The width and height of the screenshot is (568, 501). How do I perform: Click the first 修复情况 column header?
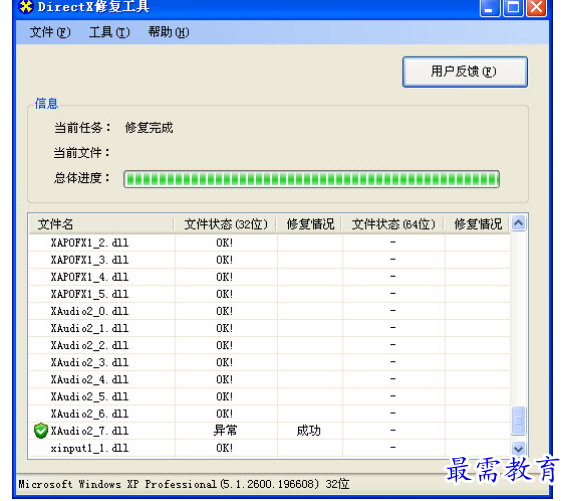(310, 224)
